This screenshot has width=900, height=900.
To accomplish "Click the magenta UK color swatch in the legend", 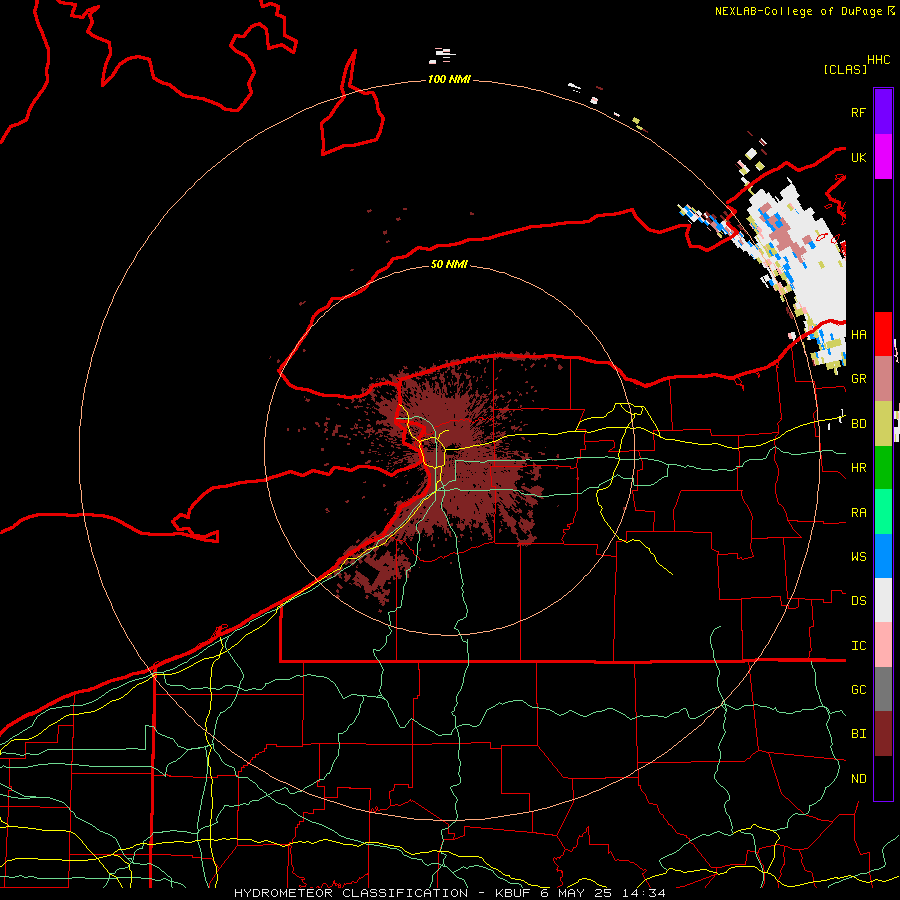I will [883, 157].
